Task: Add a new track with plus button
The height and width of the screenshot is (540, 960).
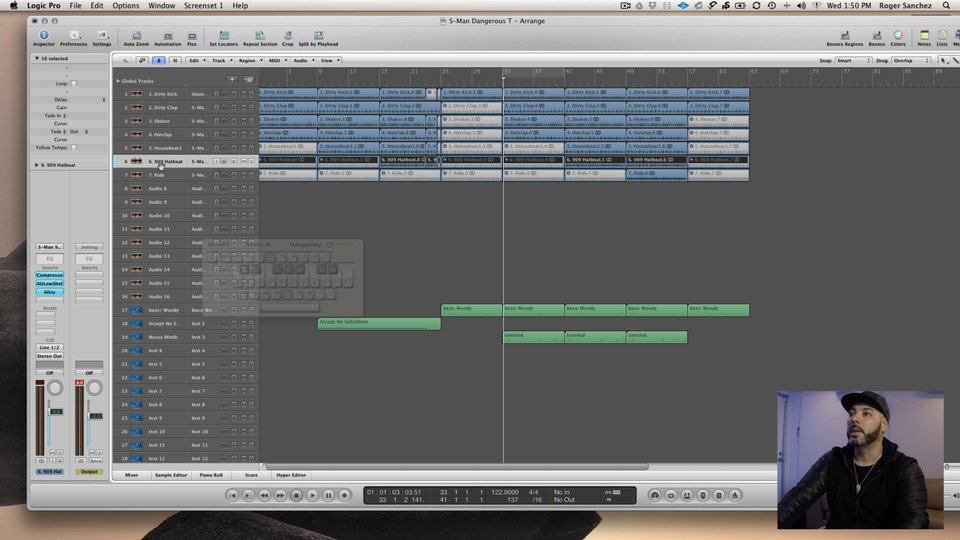Action: [232, 80]
